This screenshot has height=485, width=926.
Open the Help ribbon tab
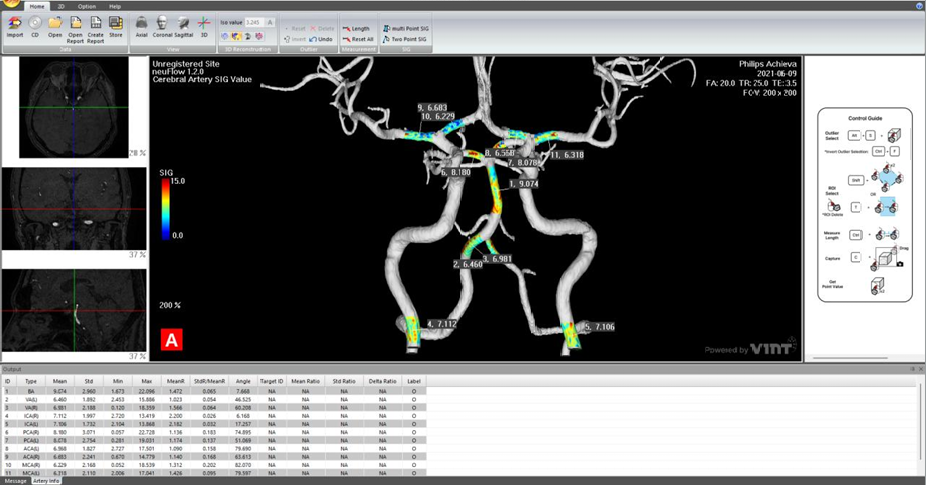[x=115, y=6]
